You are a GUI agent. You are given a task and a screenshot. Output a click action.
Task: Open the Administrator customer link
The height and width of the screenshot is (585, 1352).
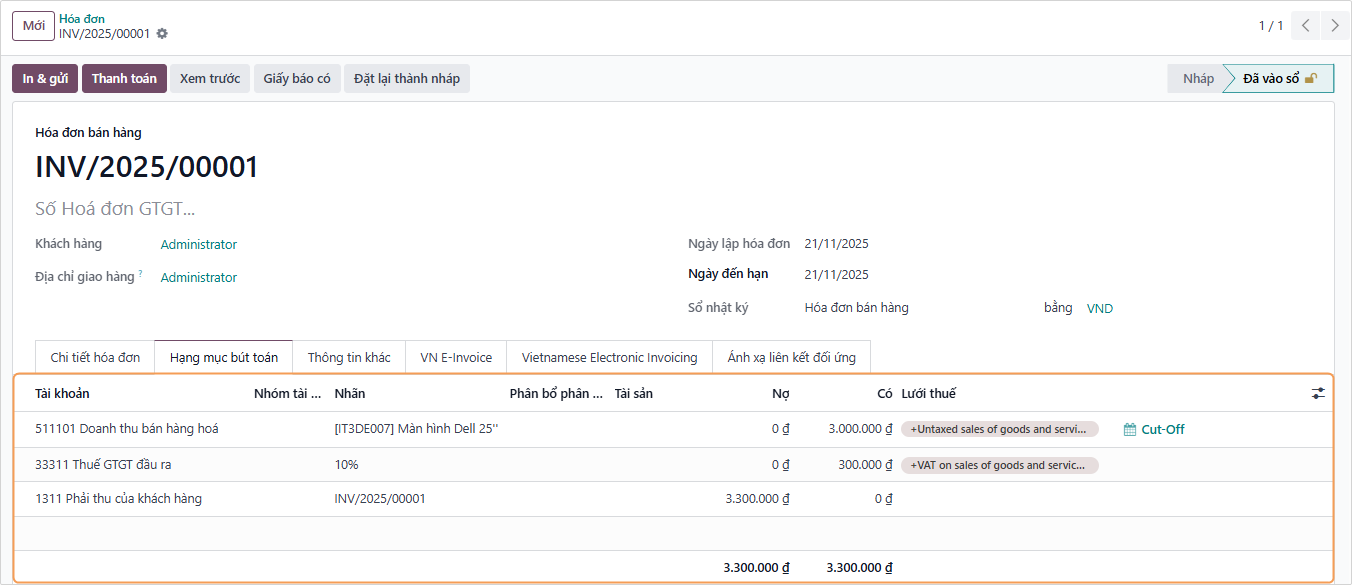click(x=199, y=245)
